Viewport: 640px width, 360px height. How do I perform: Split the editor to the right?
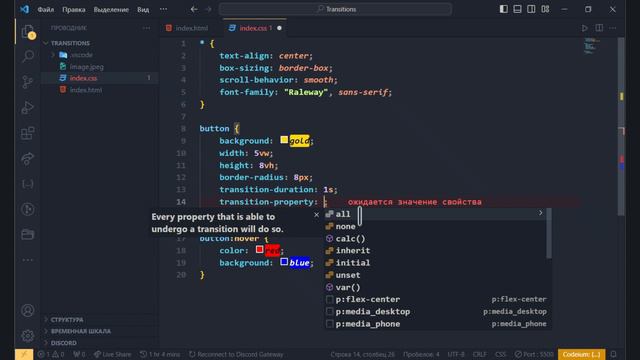coord(599,28)
